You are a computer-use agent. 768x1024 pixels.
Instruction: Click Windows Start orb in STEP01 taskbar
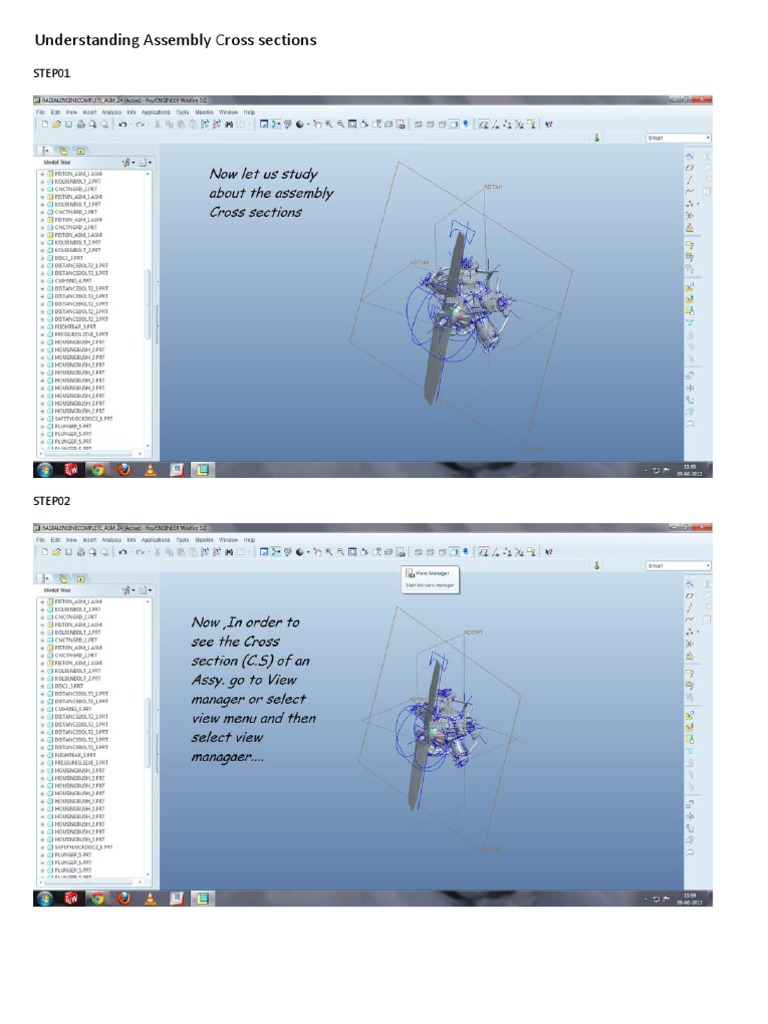click(44, 470)
